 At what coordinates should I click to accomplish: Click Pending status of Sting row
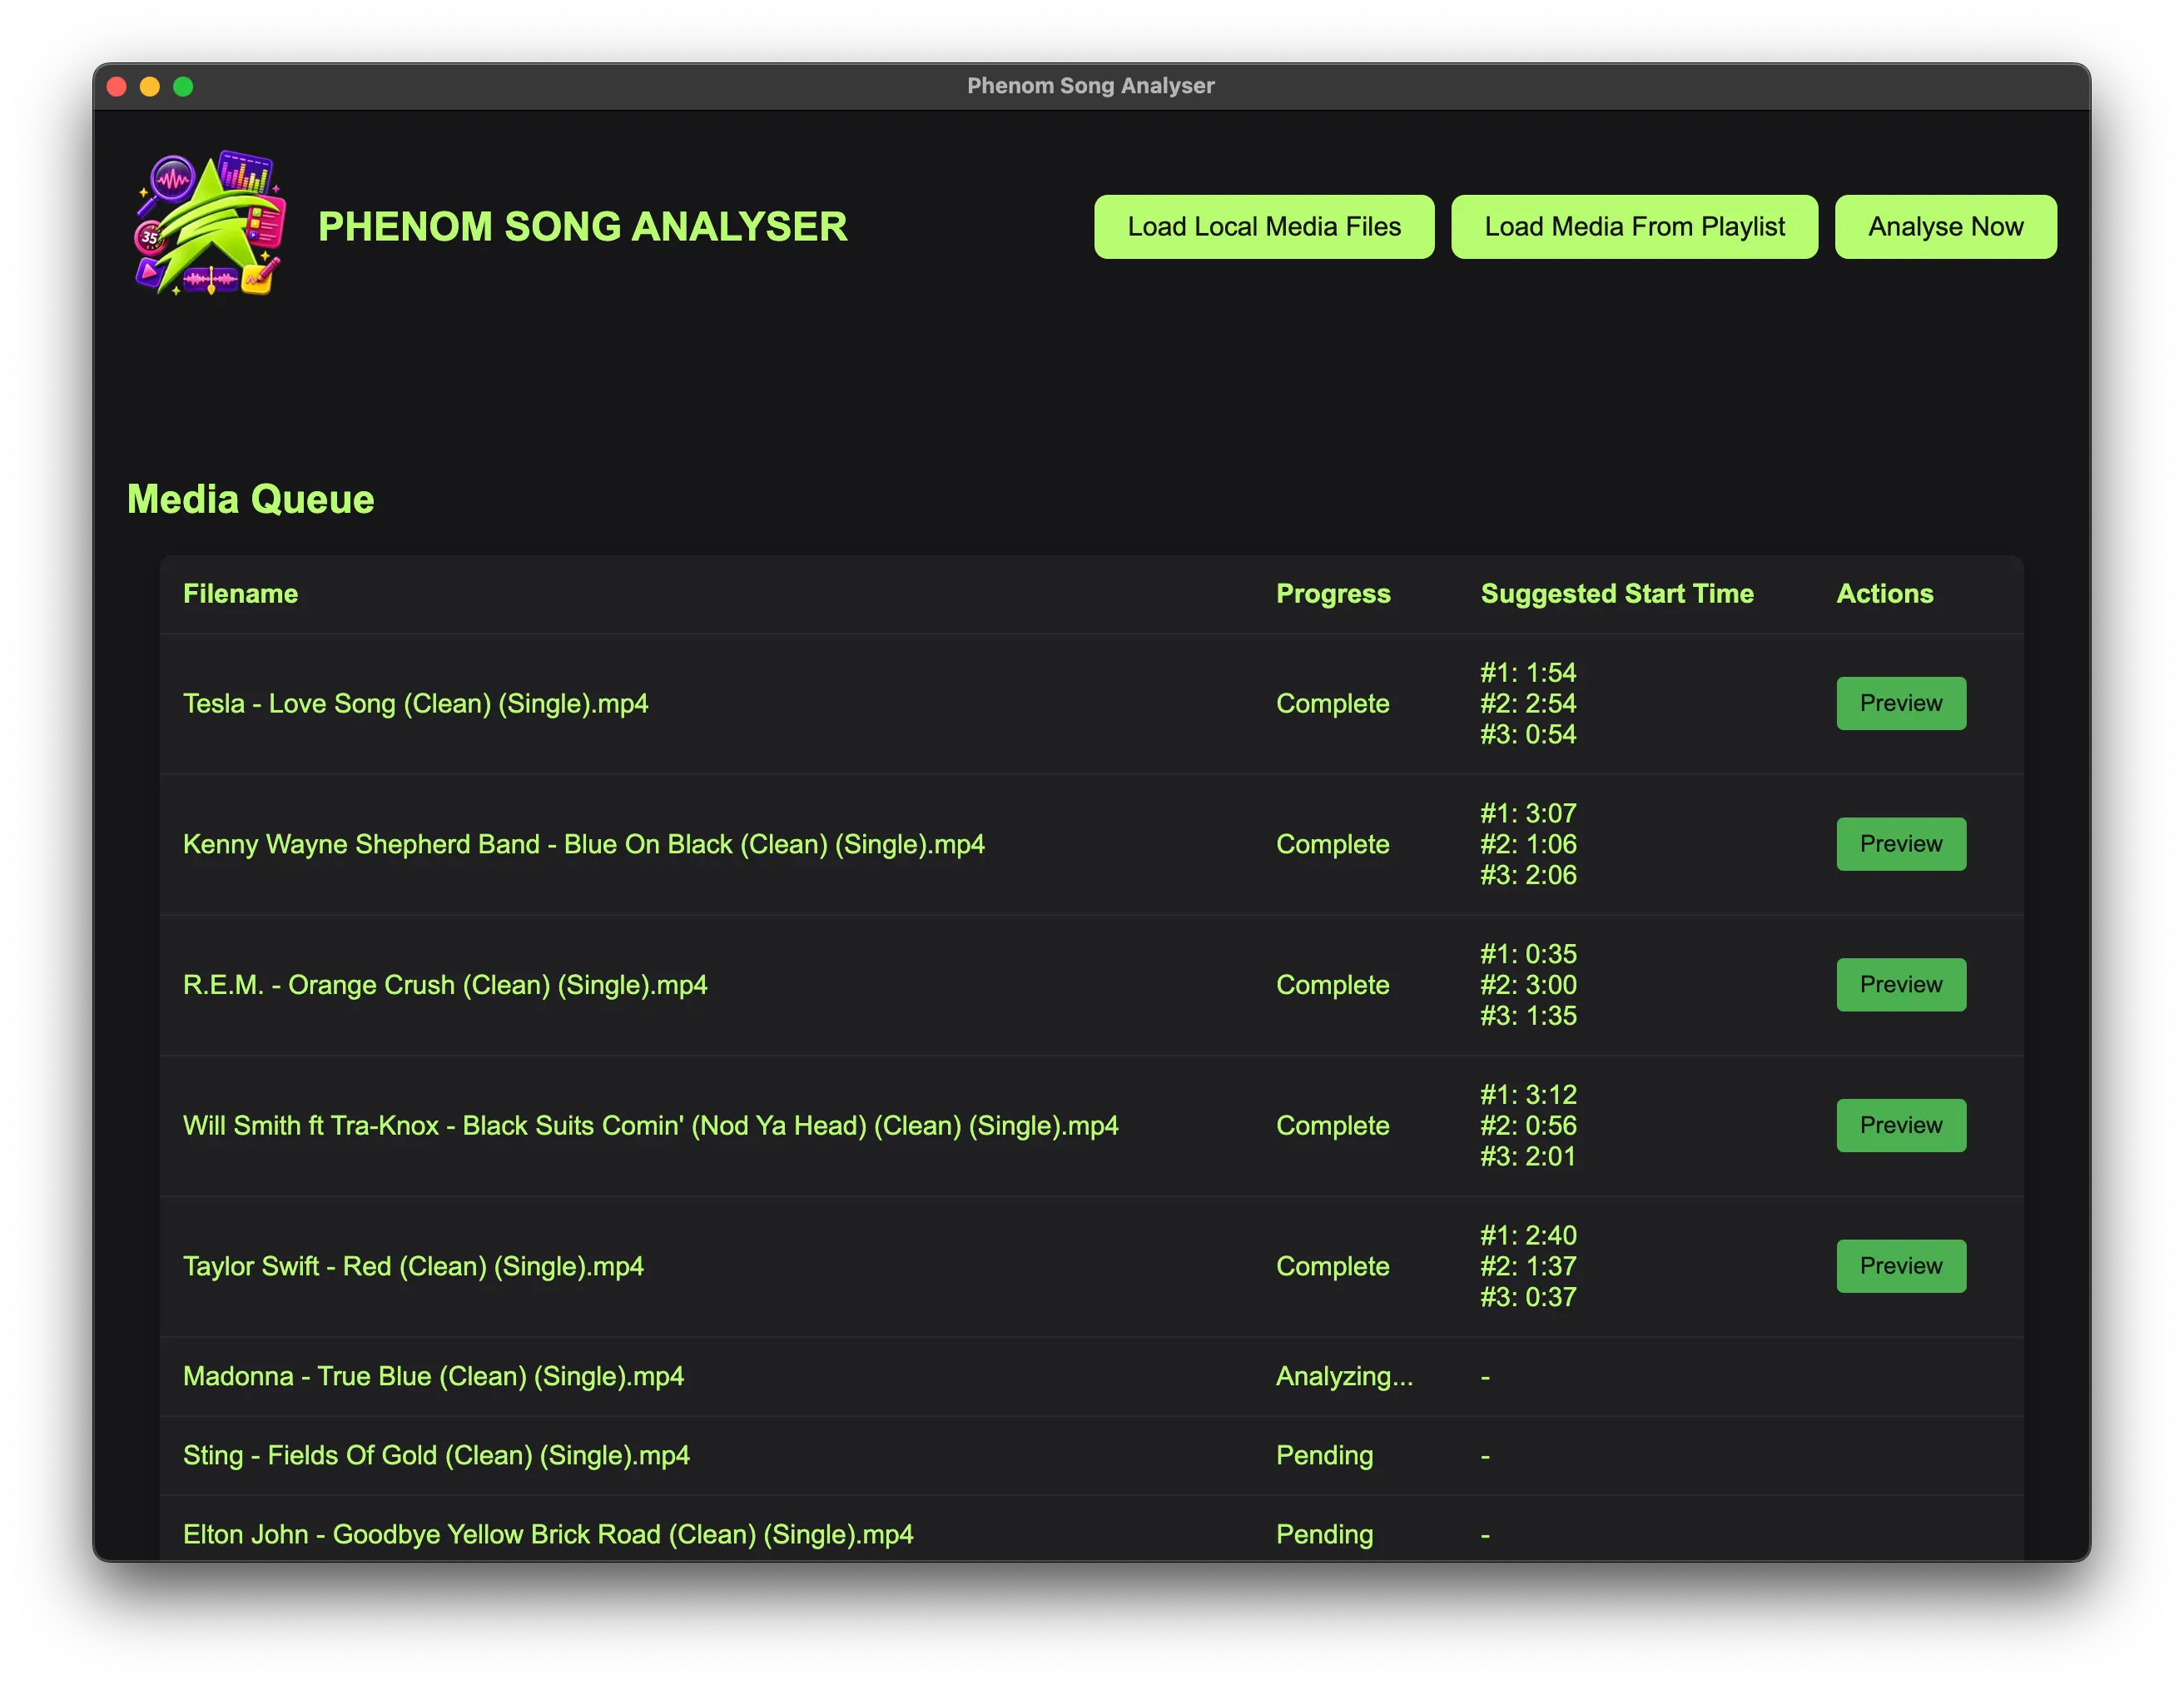[x=1324, y=1456]
